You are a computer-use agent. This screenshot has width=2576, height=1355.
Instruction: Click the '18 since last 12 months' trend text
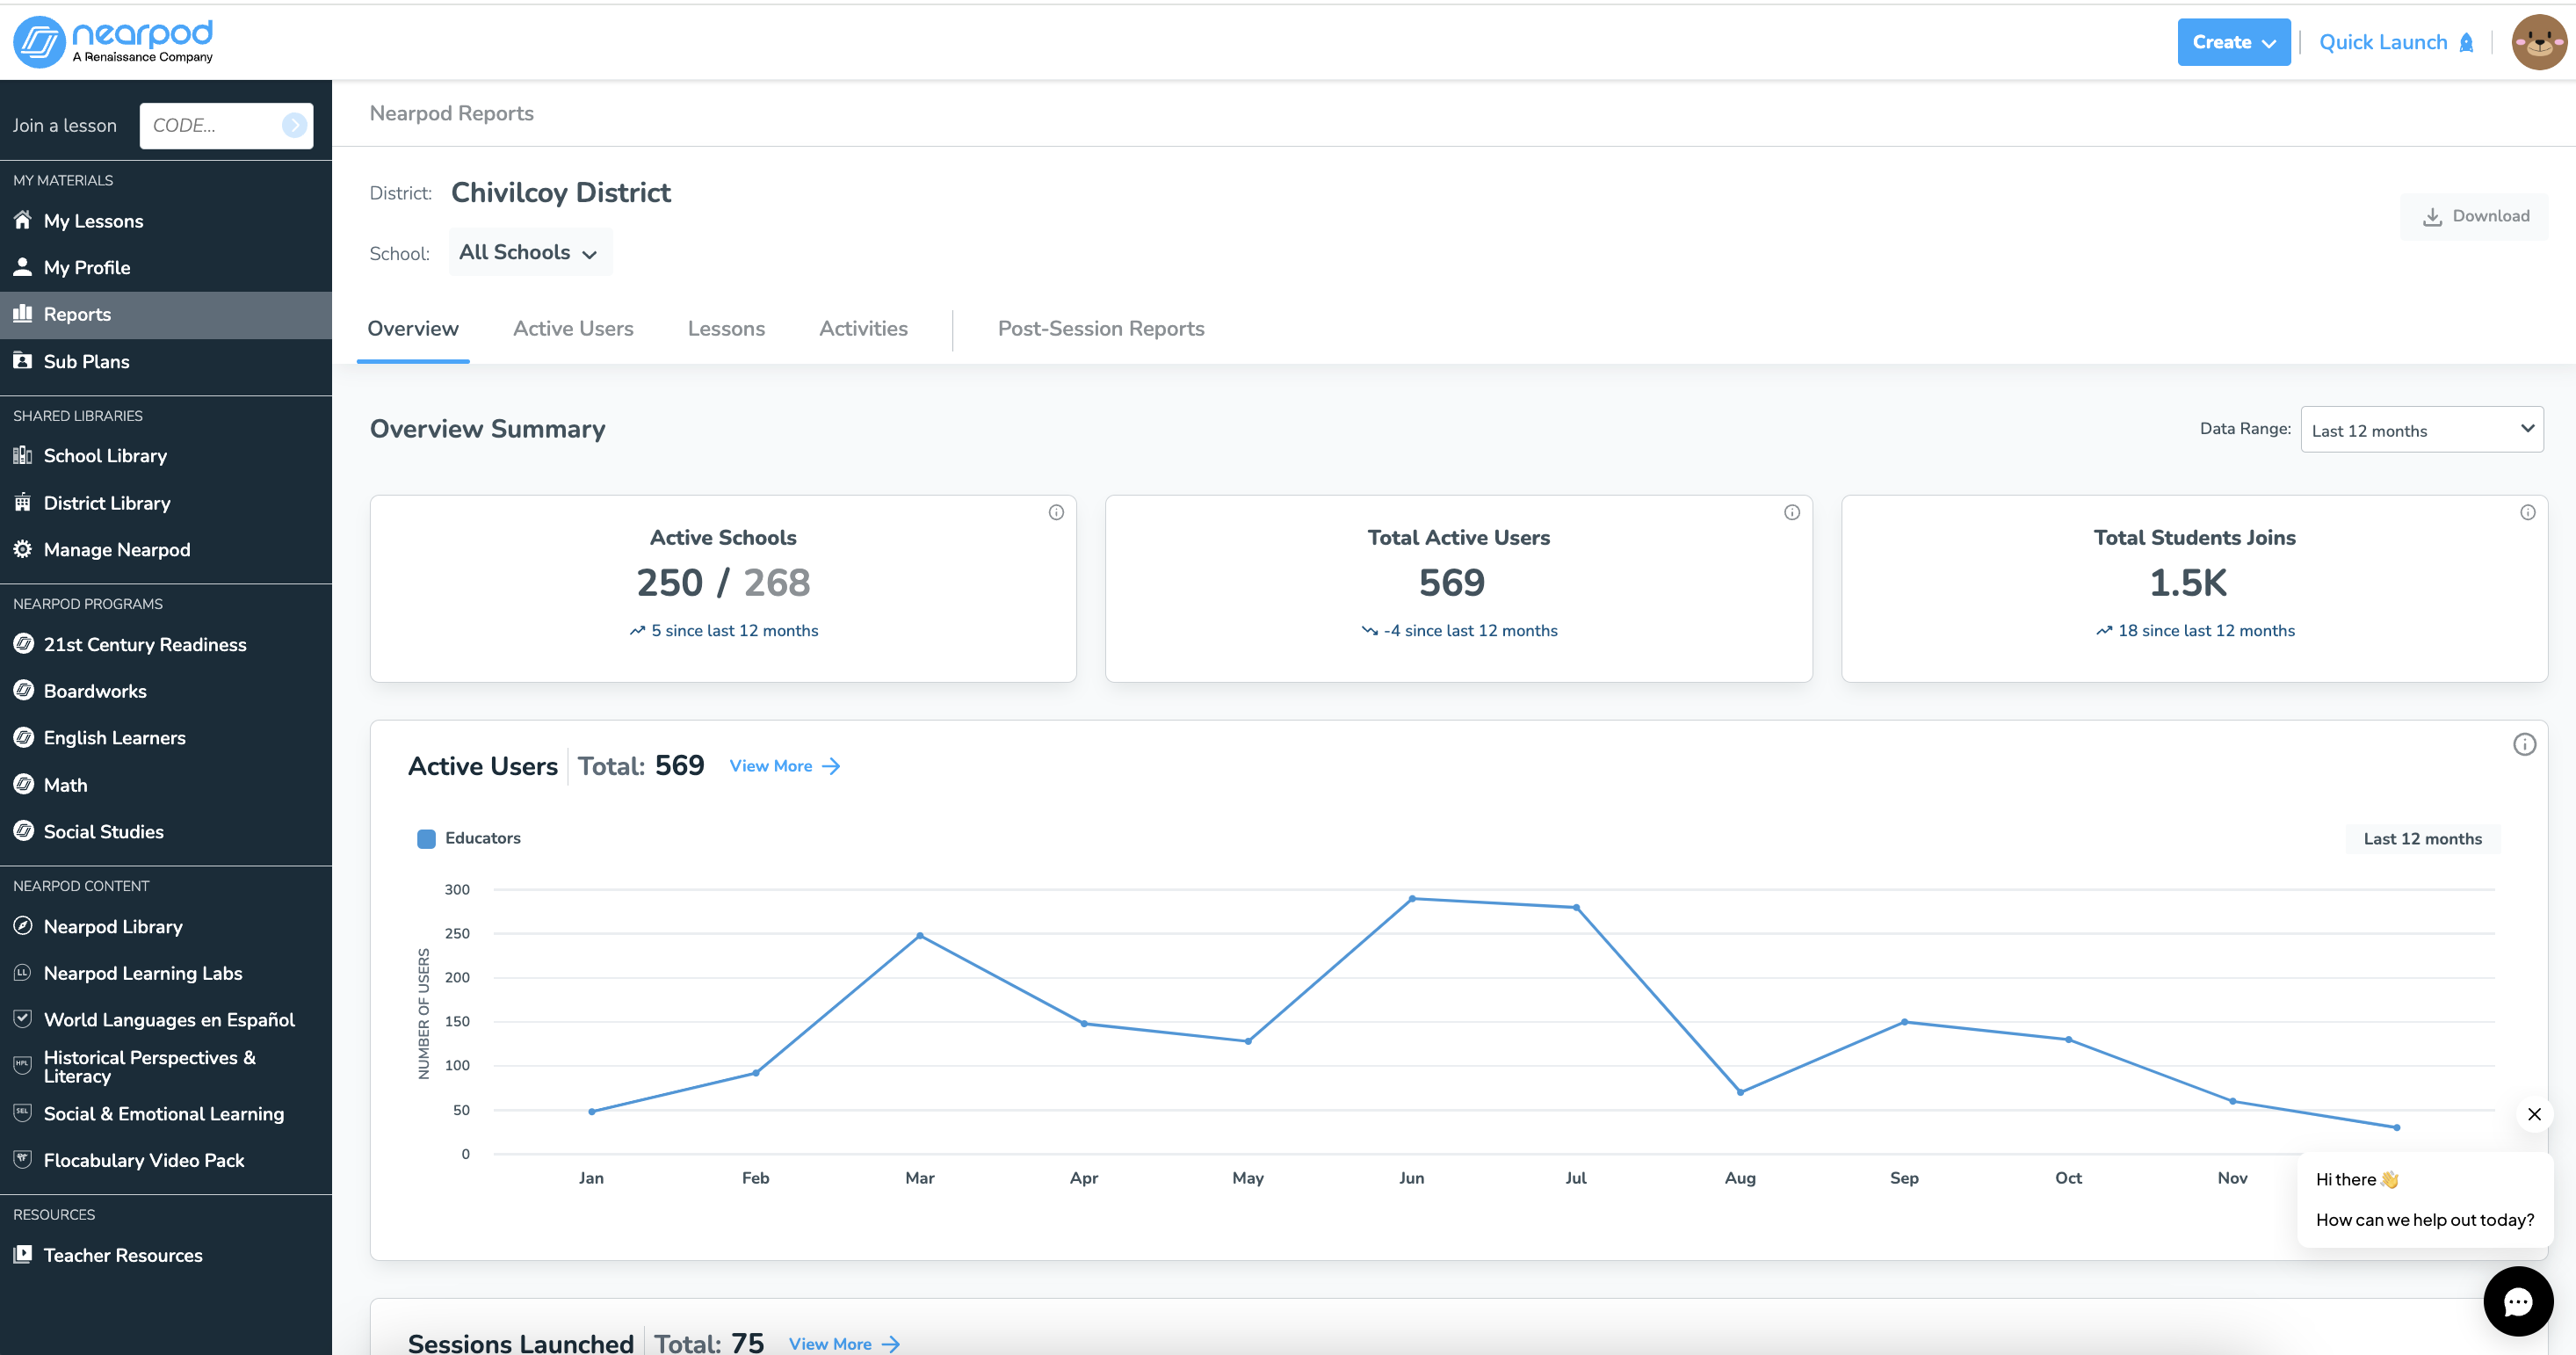click(2206, 631)
